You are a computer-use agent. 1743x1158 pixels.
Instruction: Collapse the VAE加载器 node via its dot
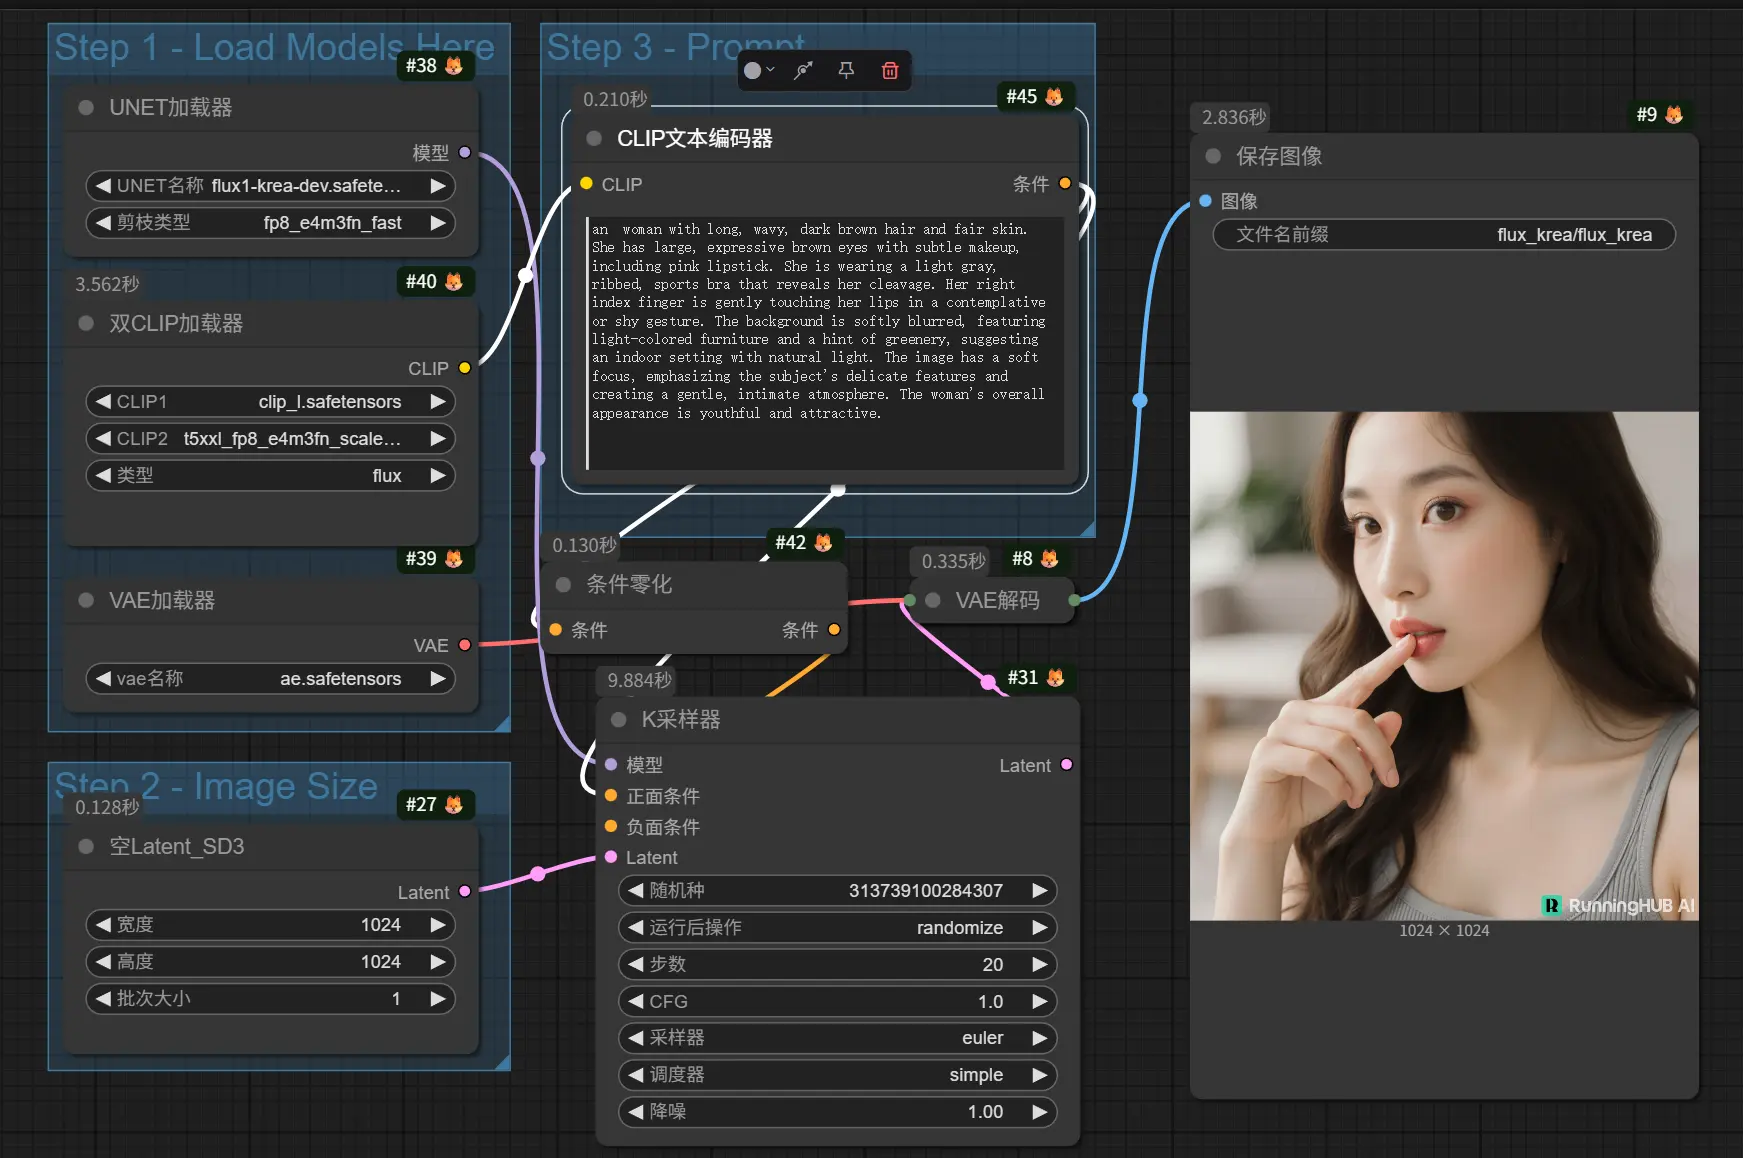tap(86, 600)
